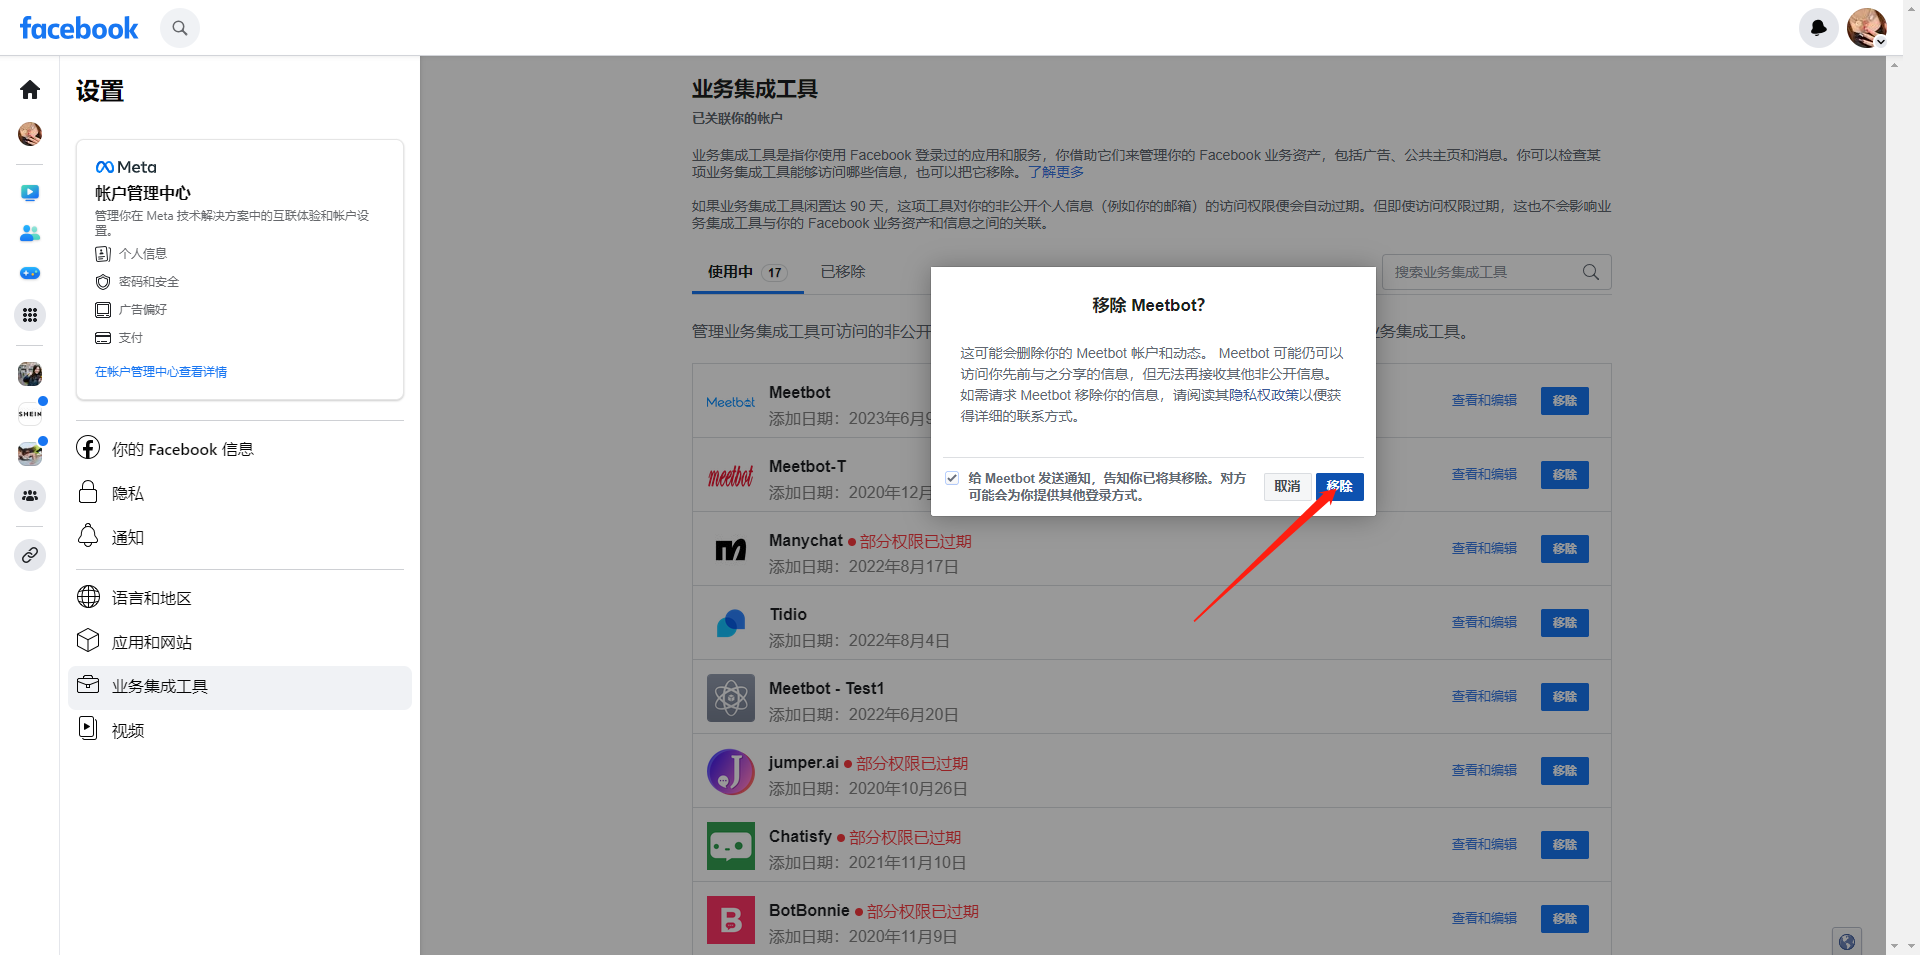Open the Friends sidebar icon
This screenshot has width=1920, height=955.
click(30, 233)
